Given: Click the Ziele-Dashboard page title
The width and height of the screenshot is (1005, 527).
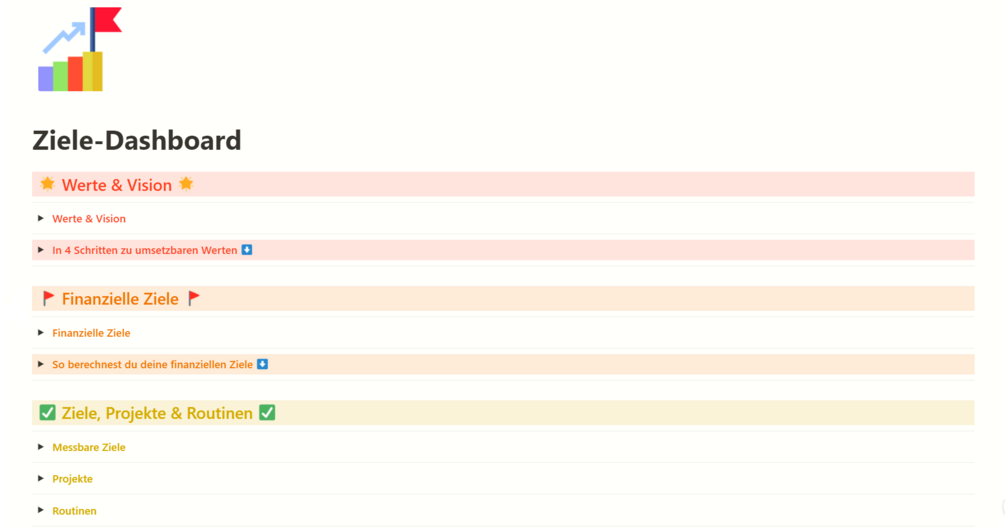Looking at the screenshot, I should tap(137, 140).
